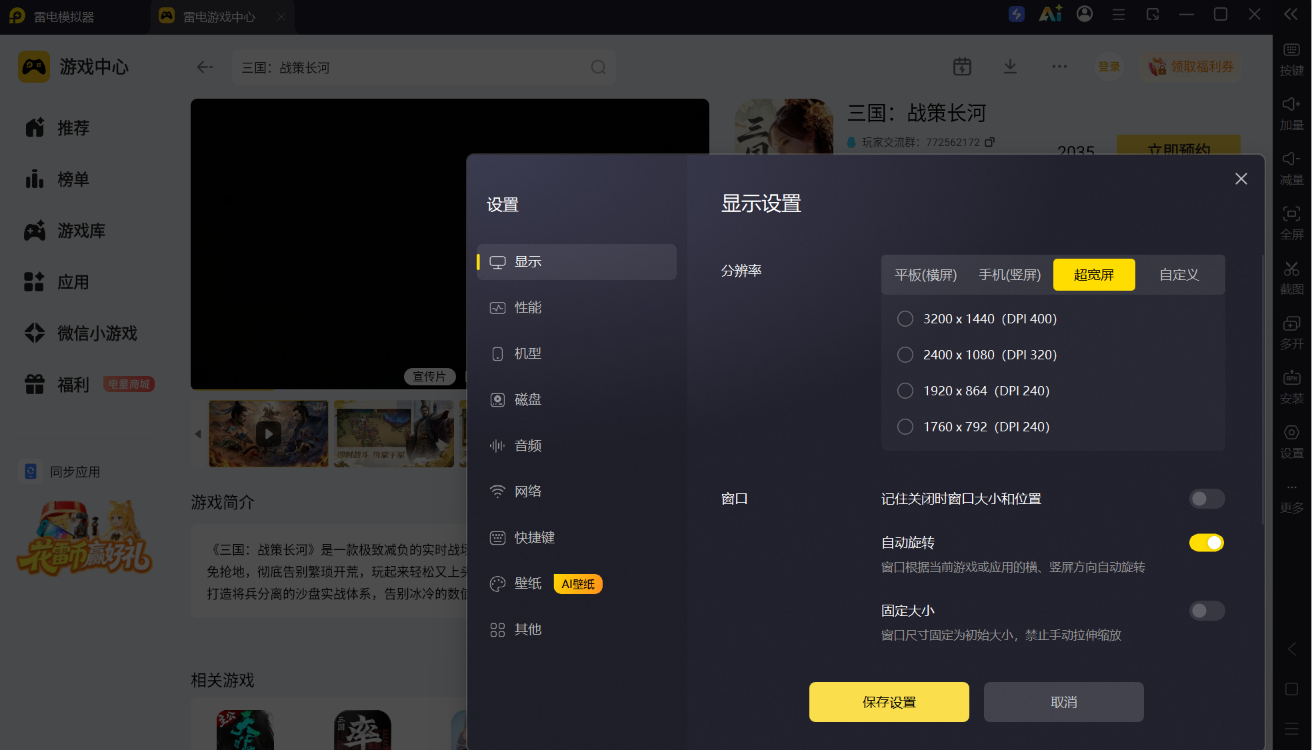Choose the 1760 x 792 resolution
The image size is (1312, 751).
tap(905, 427)
